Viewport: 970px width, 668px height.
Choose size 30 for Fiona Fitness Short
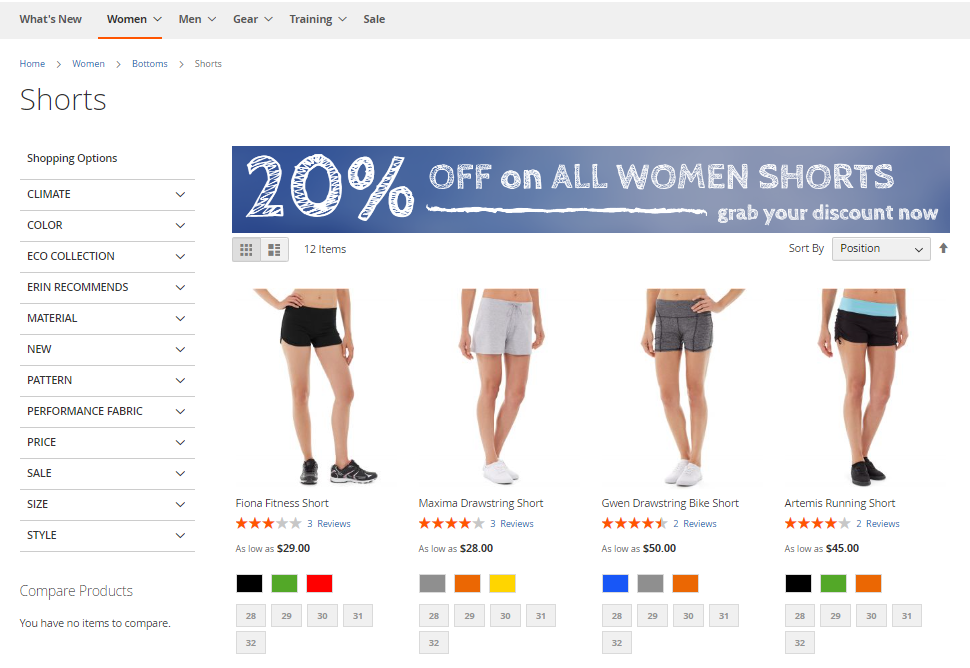coord(322,615)
